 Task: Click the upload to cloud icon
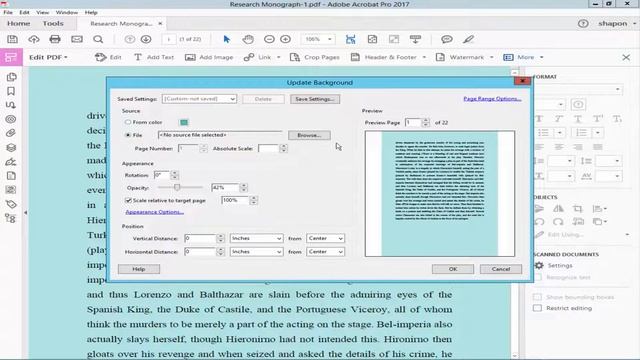pyautogui.click(x=34, y=39)
